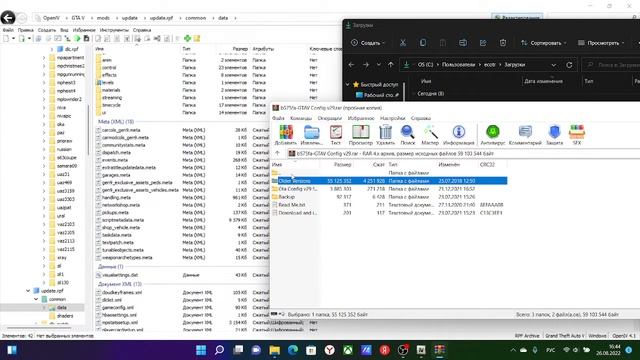Click WinRAR Защита shield icon

pos(554,134)
